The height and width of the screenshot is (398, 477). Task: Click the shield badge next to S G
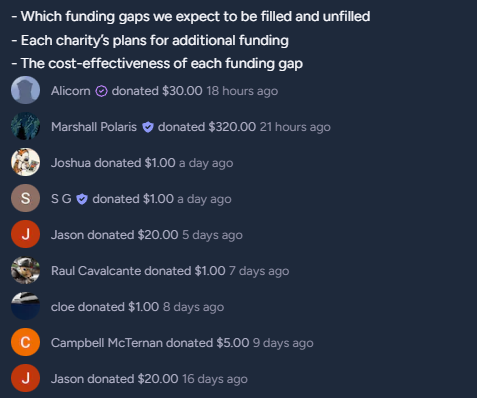82,199
